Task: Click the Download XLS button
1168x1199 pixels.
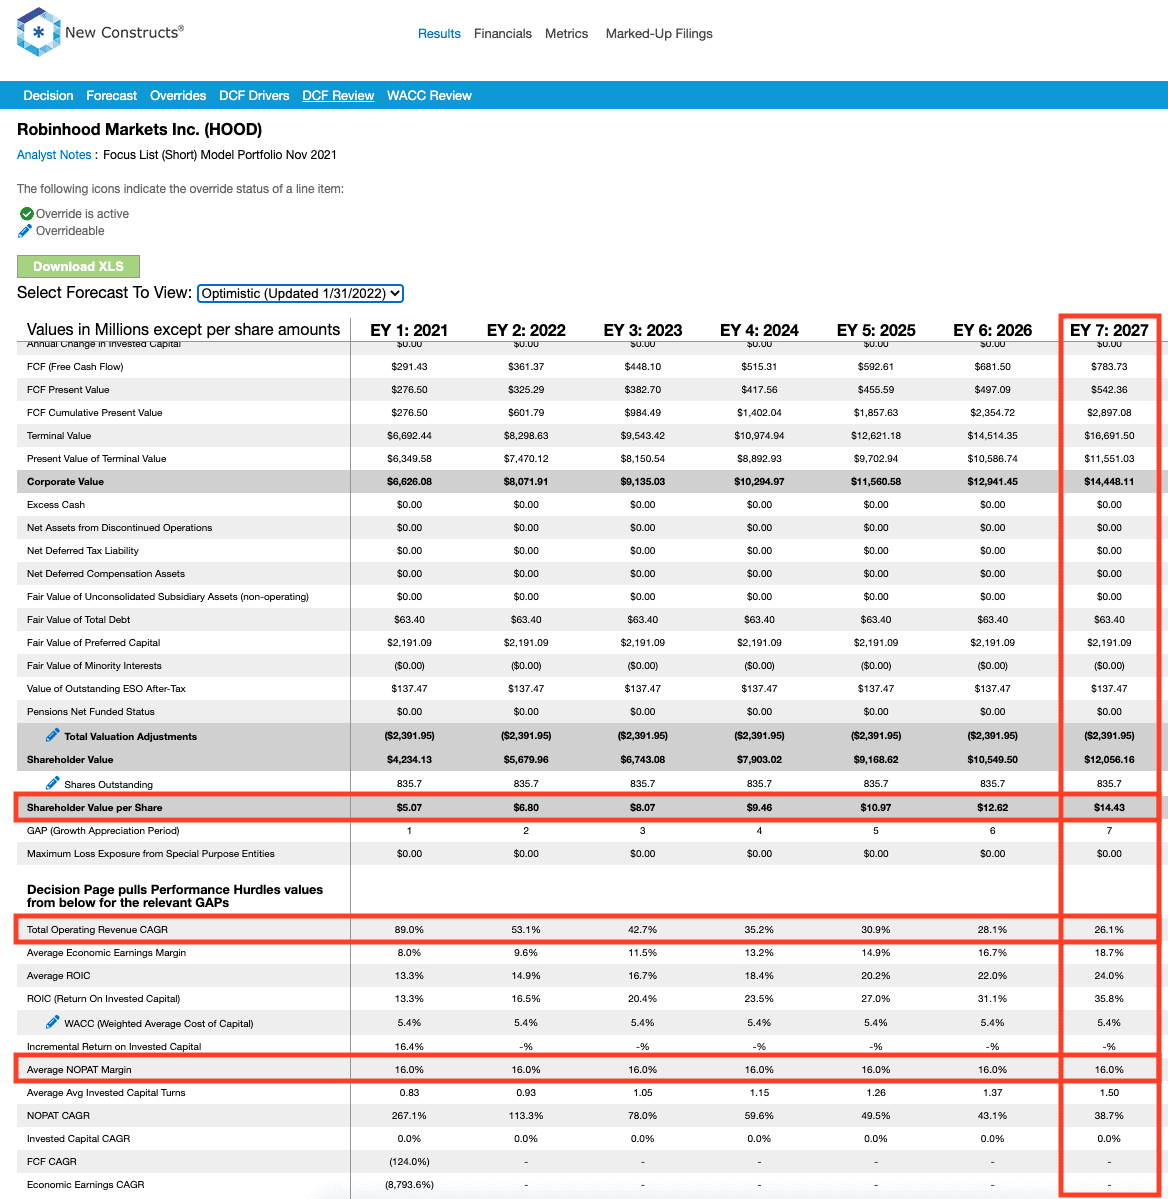Action: 78,266
